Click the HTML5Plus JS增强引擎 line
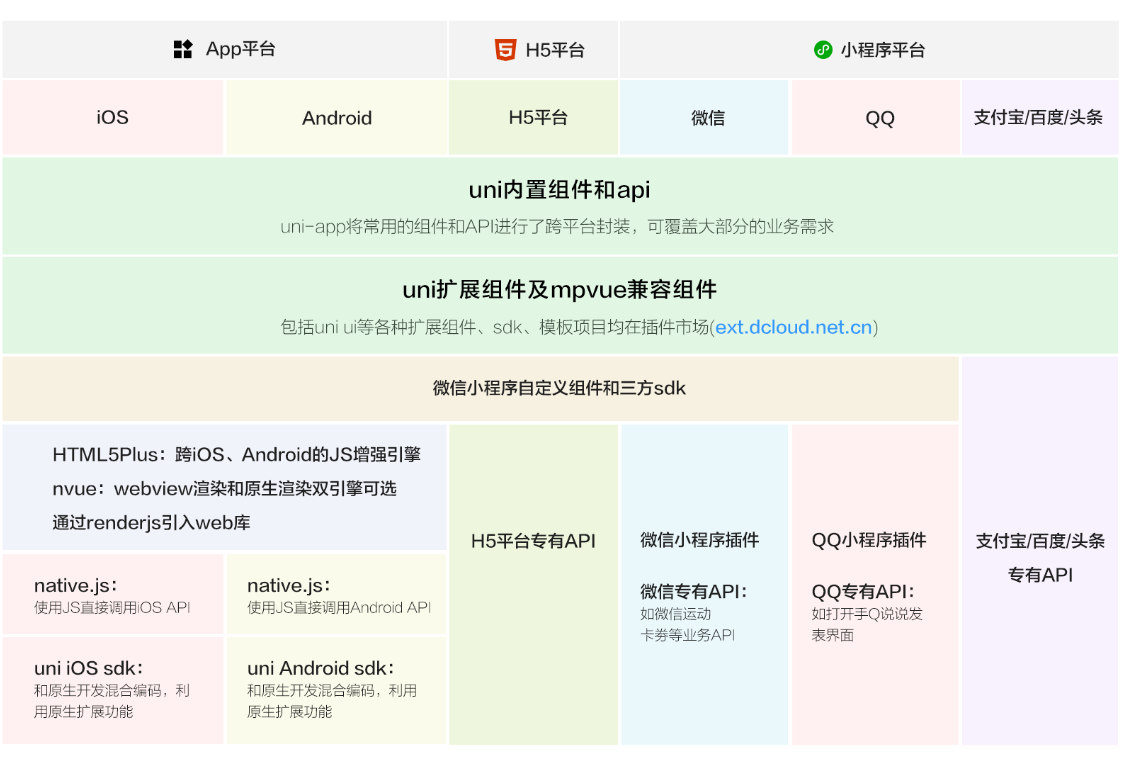1131x769 pixels. click(x=237, y=454)
